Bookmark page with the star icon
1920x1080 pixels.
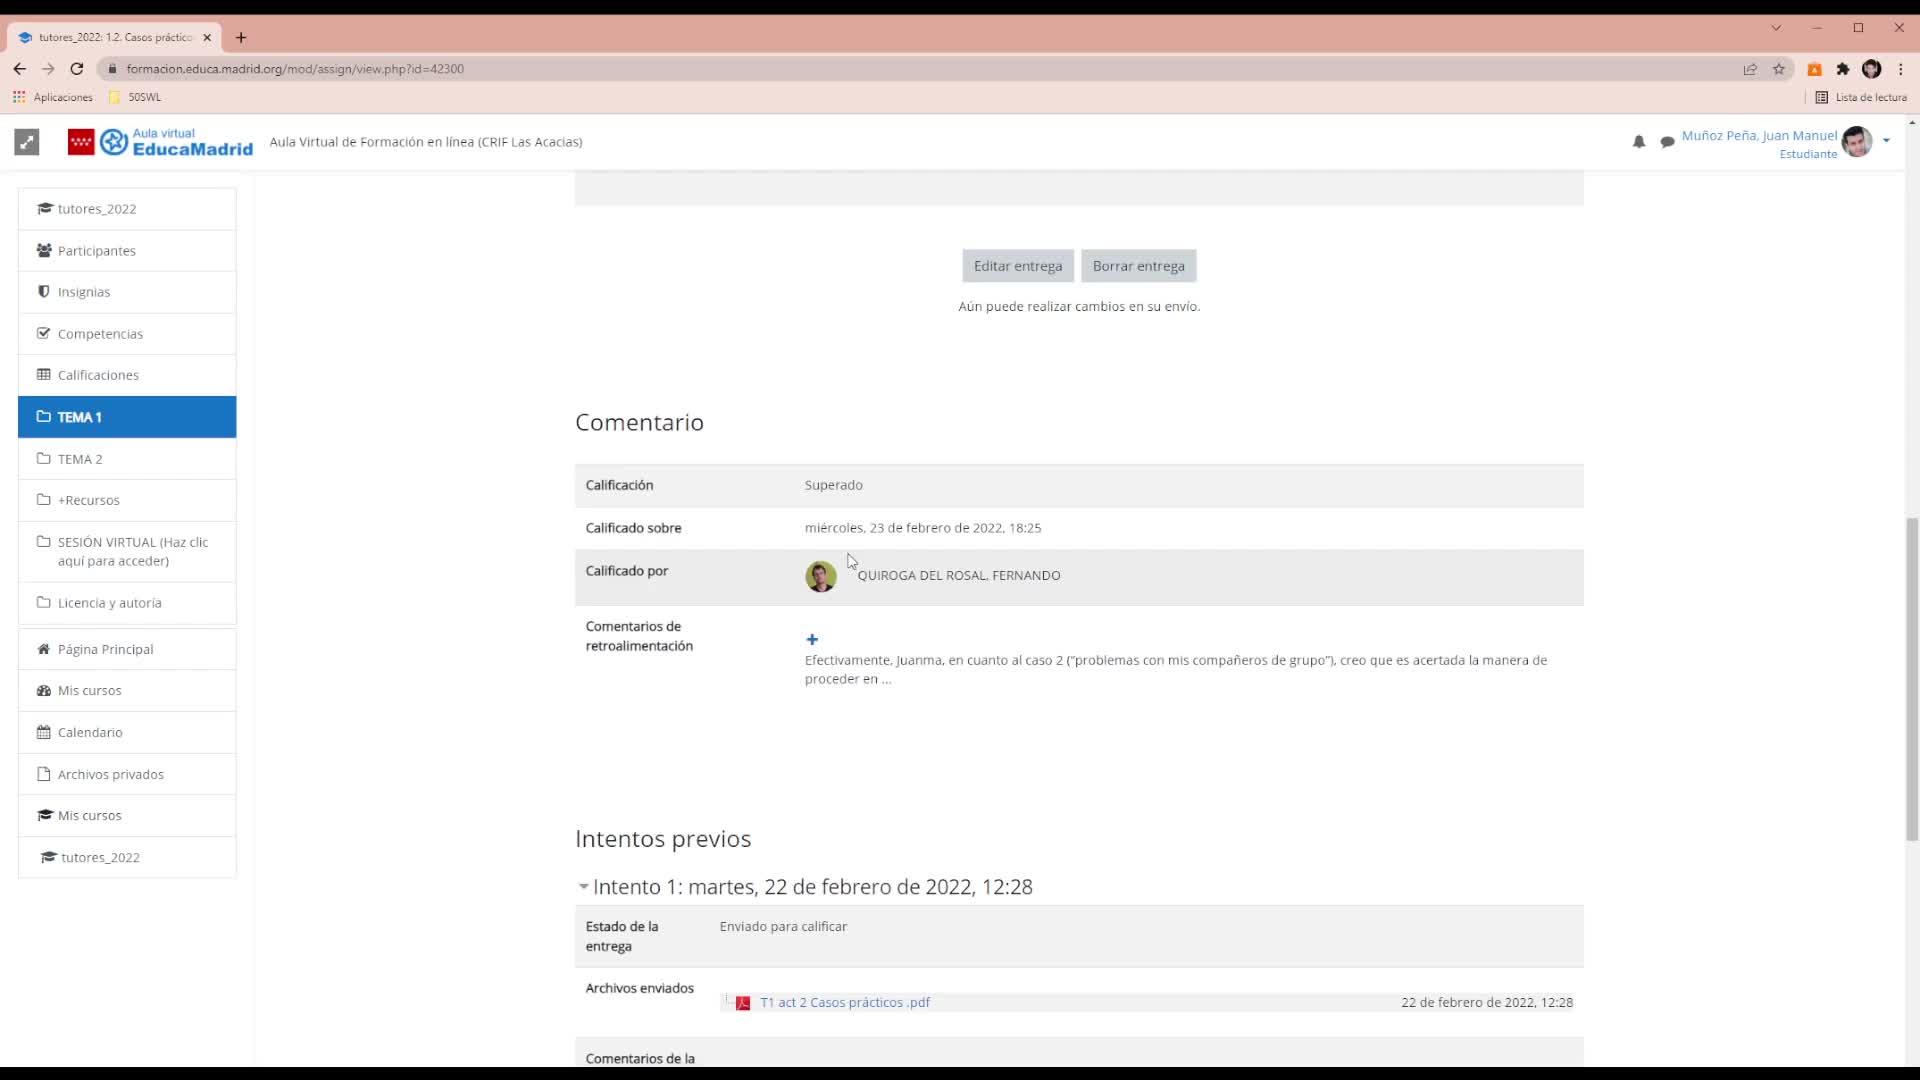click(1779, 69)
